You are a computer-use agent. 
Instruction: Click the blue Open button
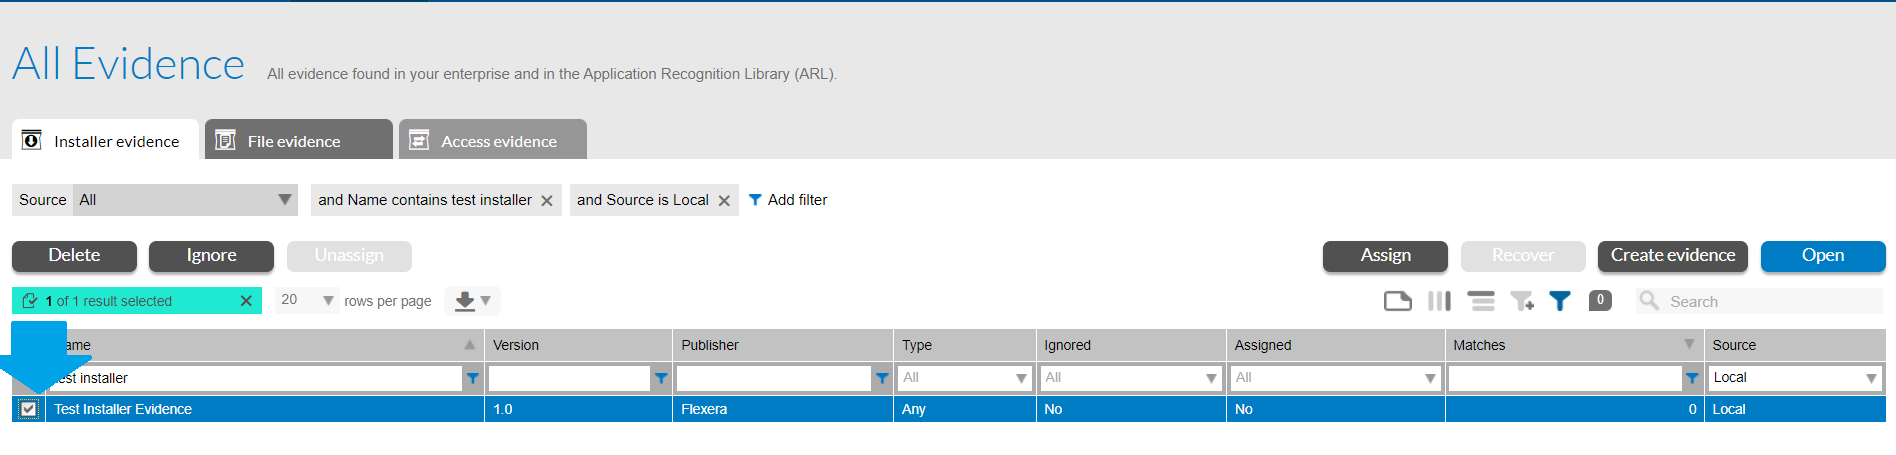point(1823,256)
